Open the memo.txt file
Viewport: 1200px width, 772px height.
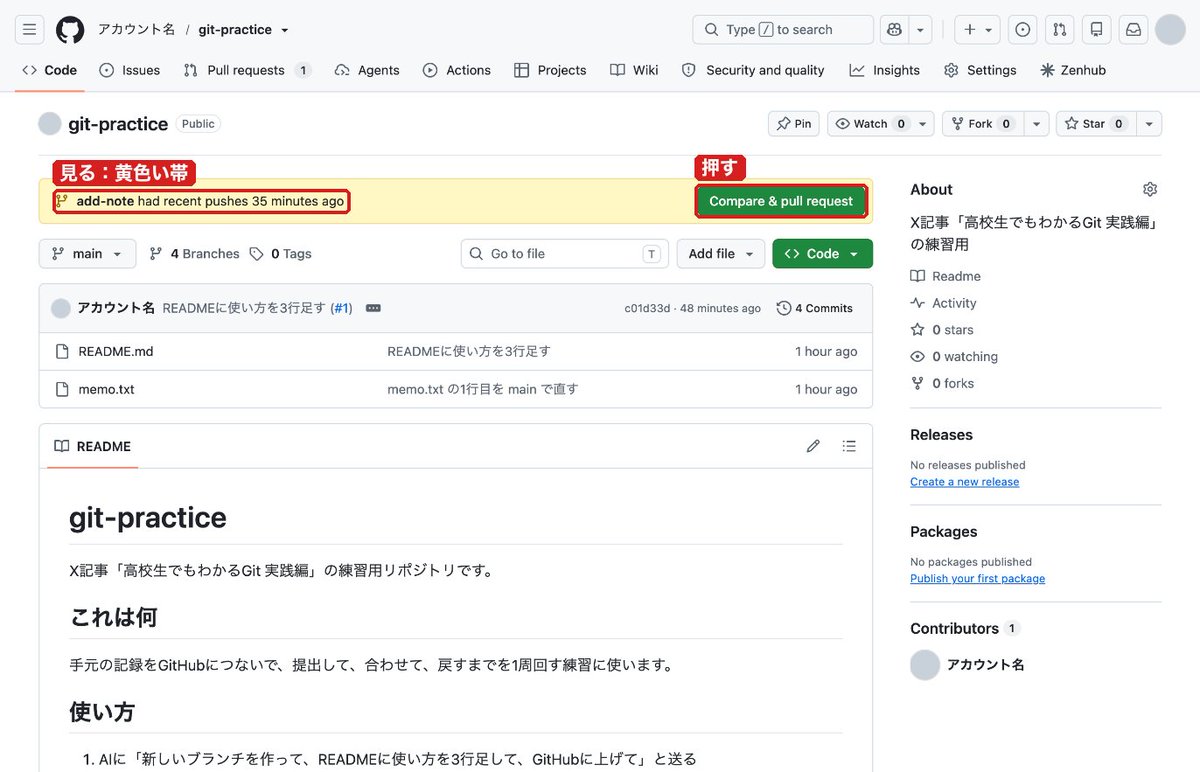tap(106, 389)
